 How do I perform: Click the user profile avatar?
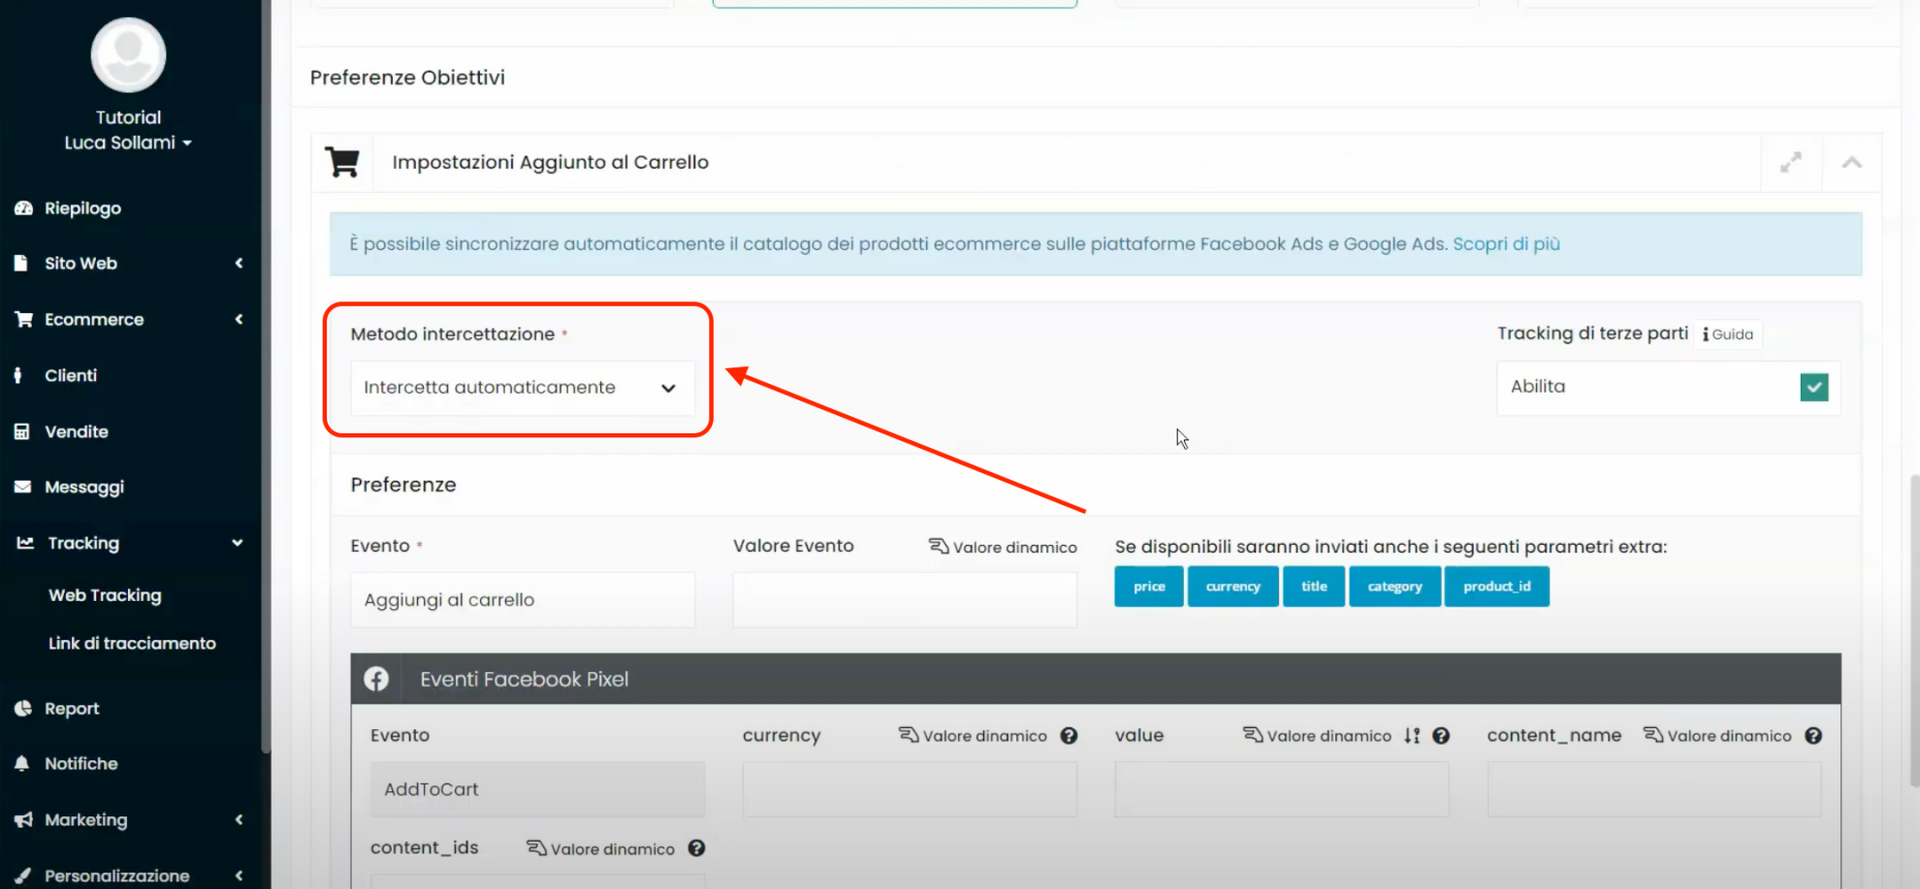[x=128, y=55]
